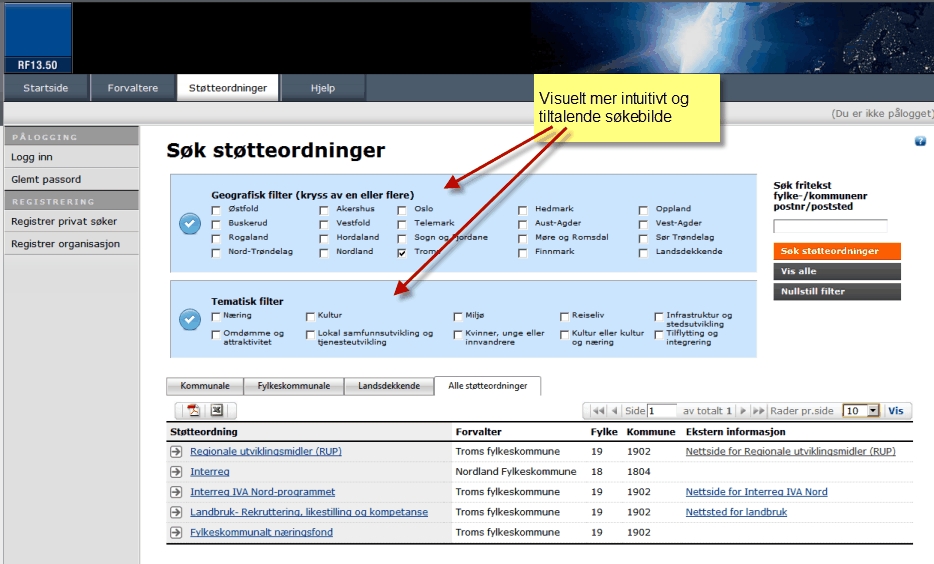Check the Reiseliv checkbox
934x564 pixels.
click(564, 316)
